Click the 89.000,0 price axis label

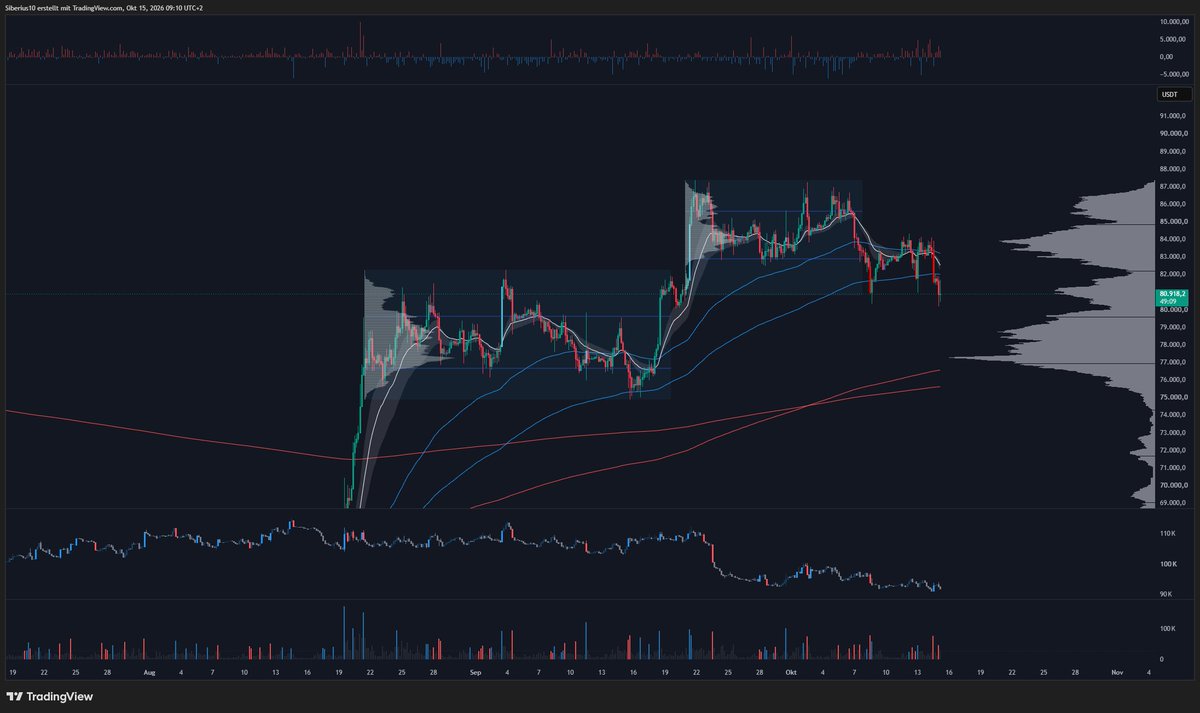click(1172, 151)
